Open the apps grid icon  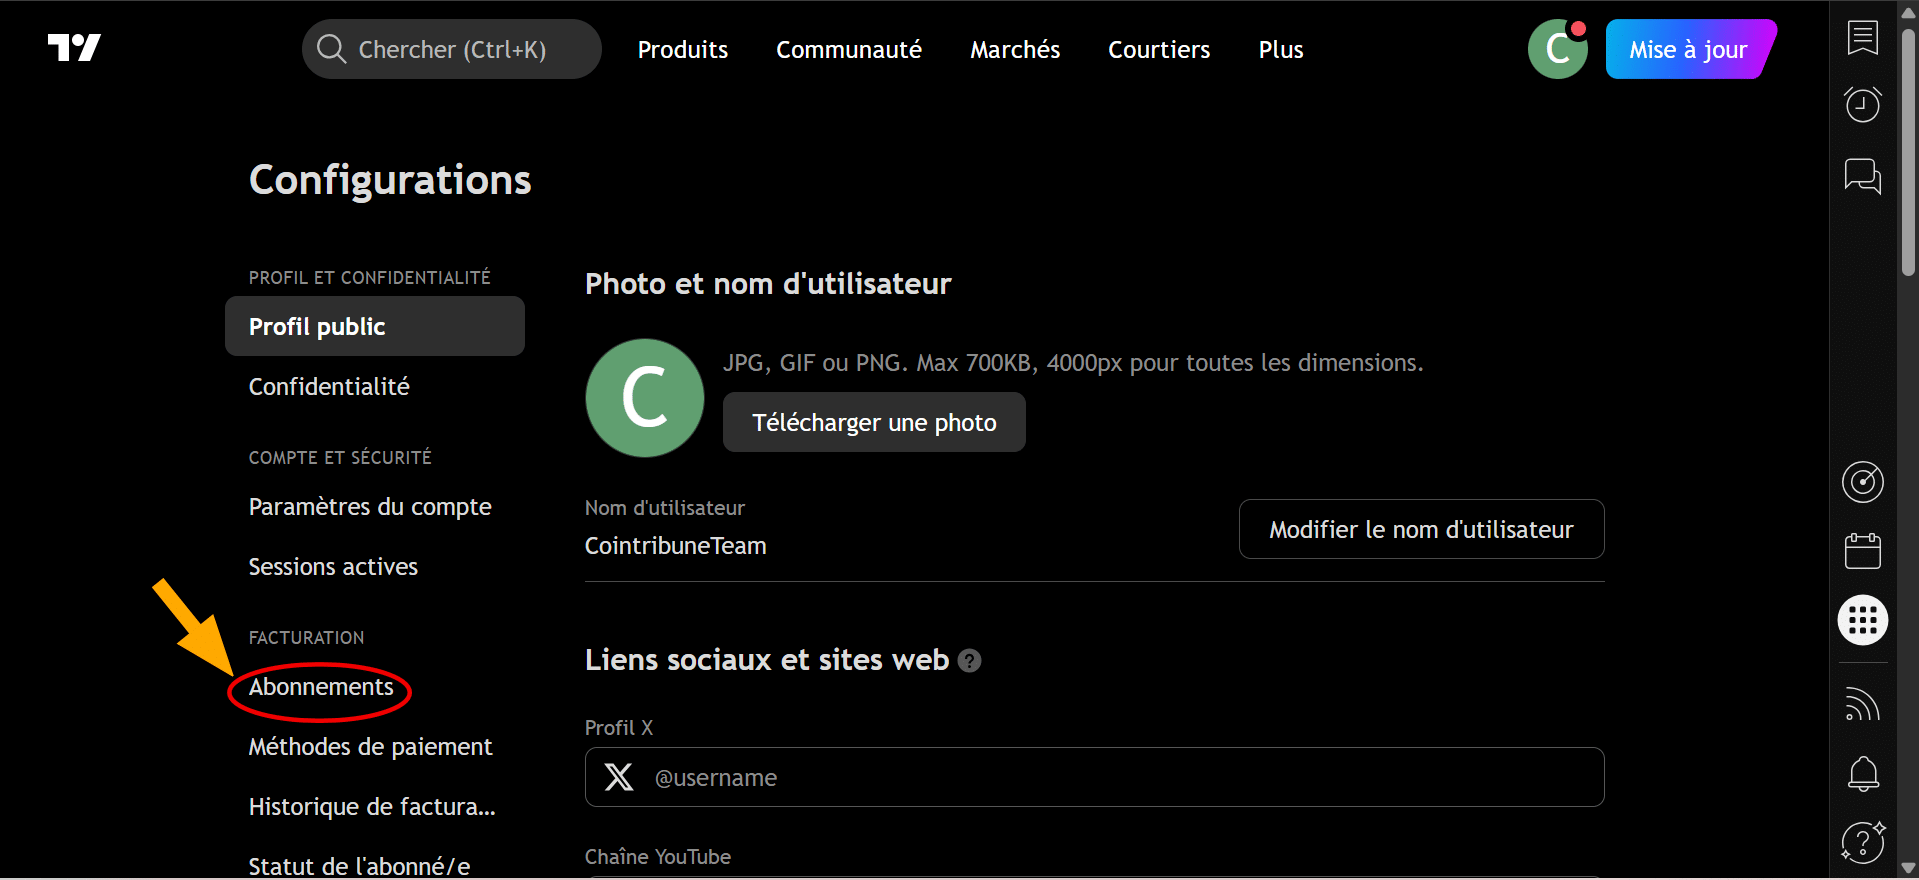coord(1862,621)
